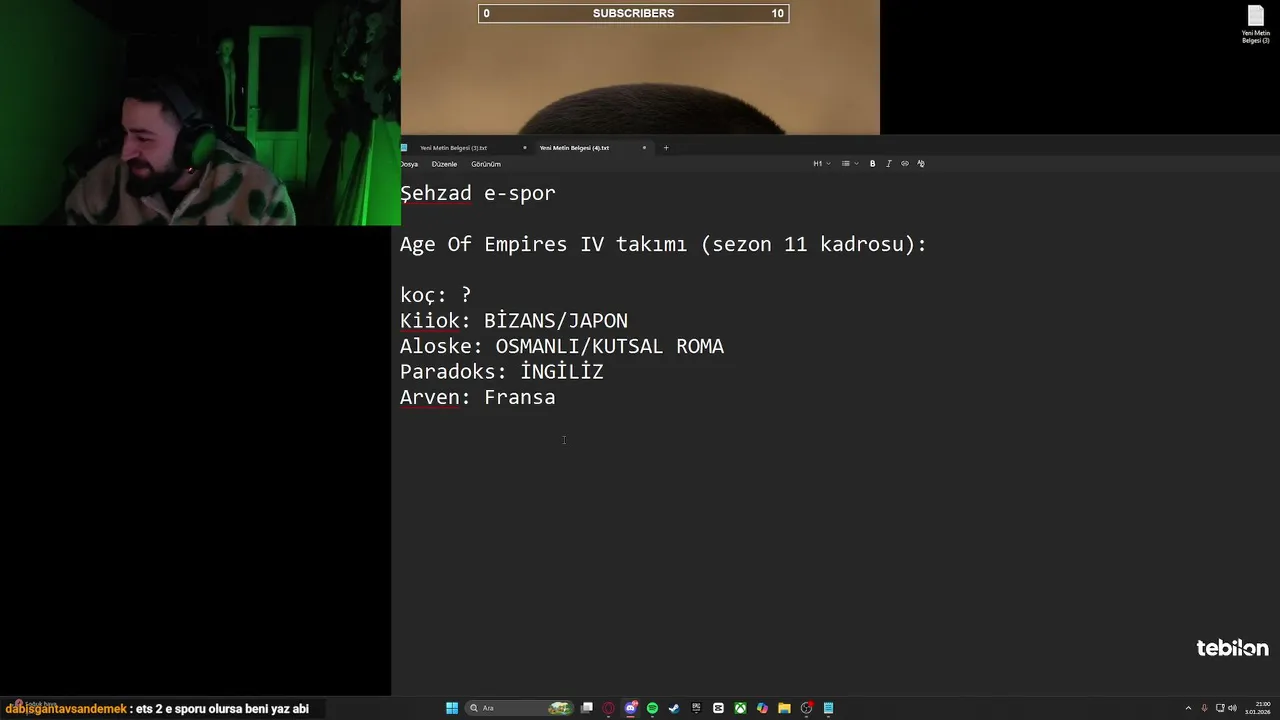Click the 'Aloske: OSMANLI/KUTSAL ROMA' line
The height and width of the screenshot is (720, 1280).
[562, 346]
